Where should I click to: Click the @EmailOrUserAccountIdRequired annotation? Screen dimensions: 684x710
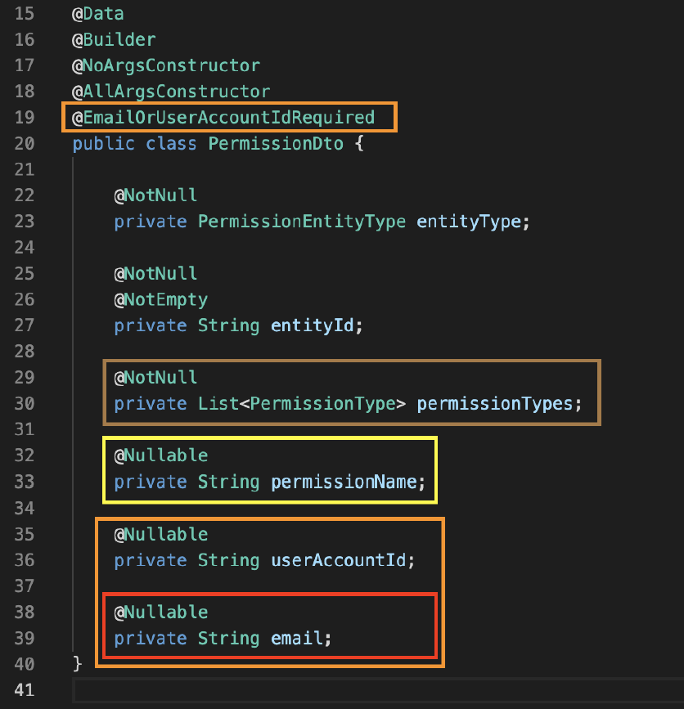224,118
